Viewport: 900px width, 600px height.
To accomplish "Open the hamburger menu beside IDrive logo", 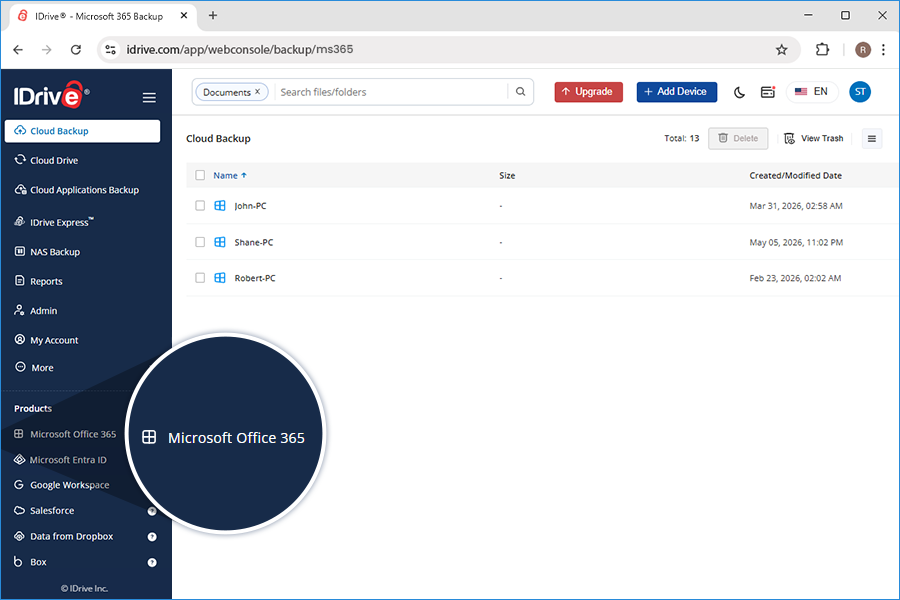I will click(x=149, y=98).
